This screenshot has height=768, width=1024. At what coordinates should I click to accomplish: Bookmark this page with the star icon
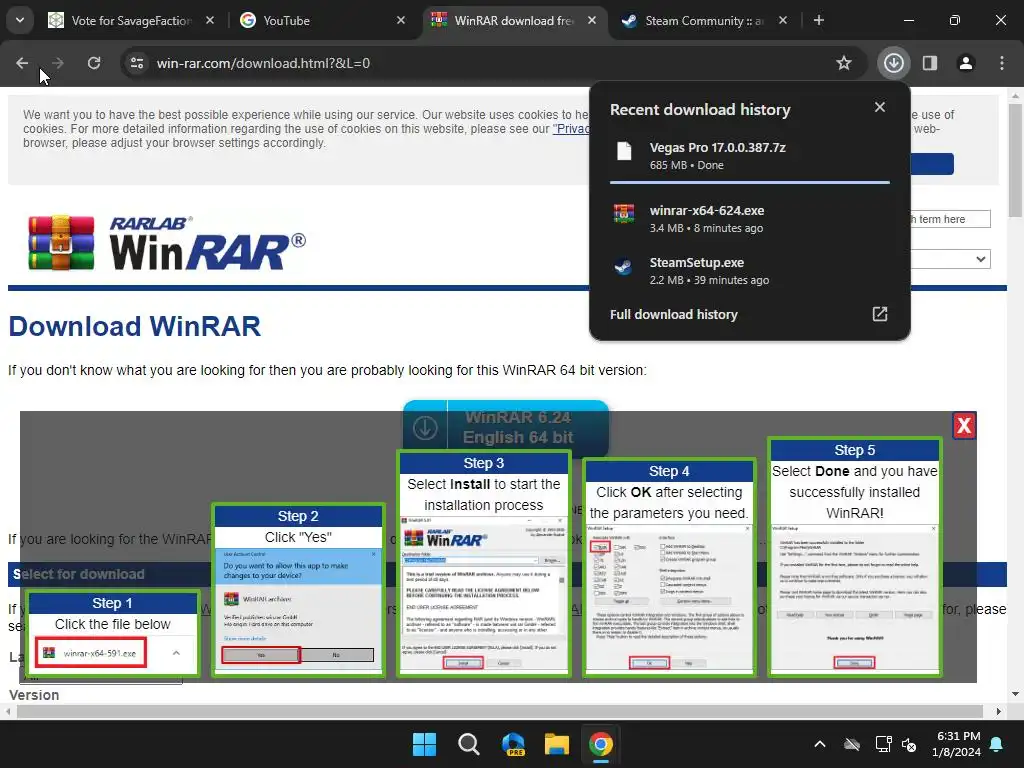click(x=844, y=63)
